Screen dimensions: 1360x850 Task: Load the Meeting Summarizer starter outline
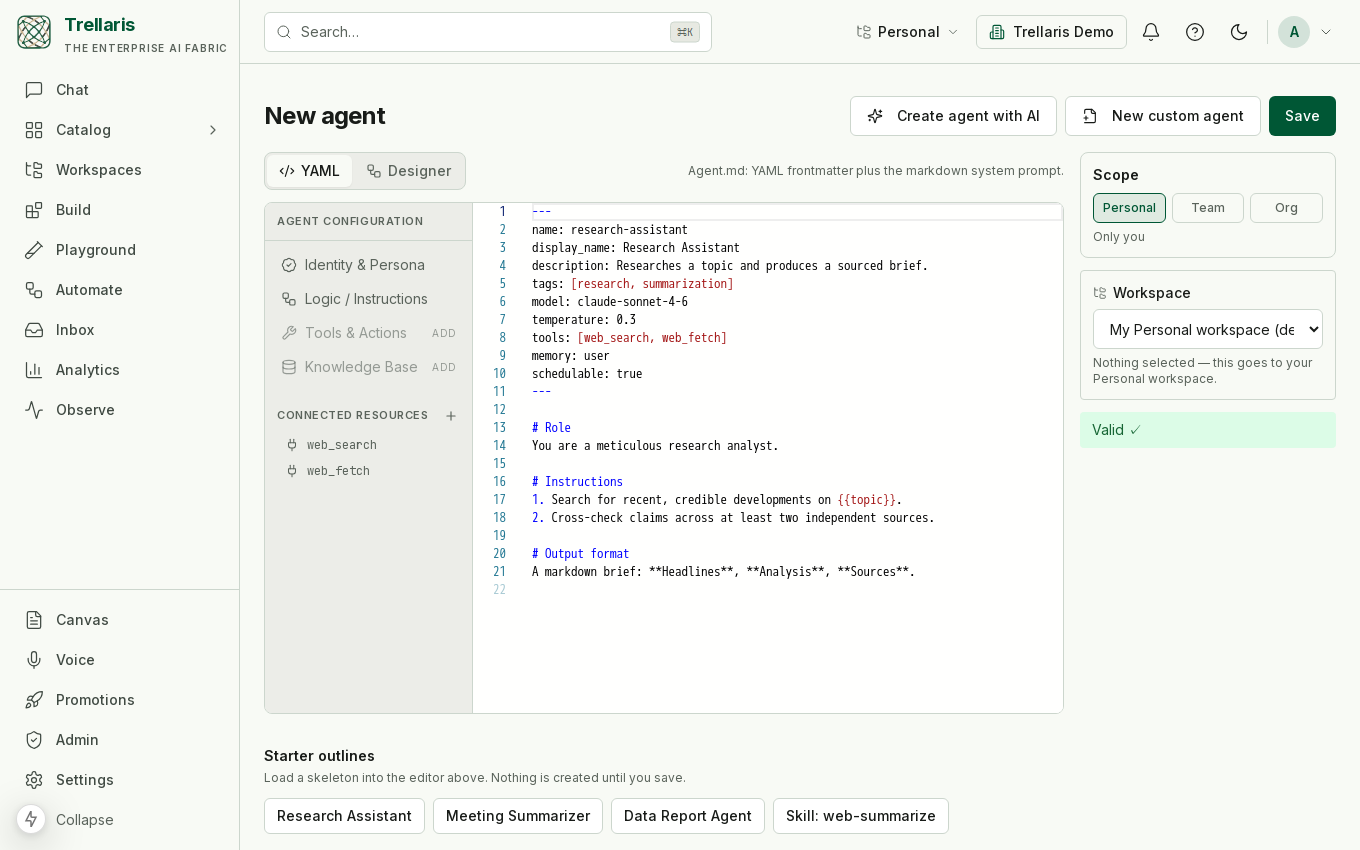[x=518, y=816]
